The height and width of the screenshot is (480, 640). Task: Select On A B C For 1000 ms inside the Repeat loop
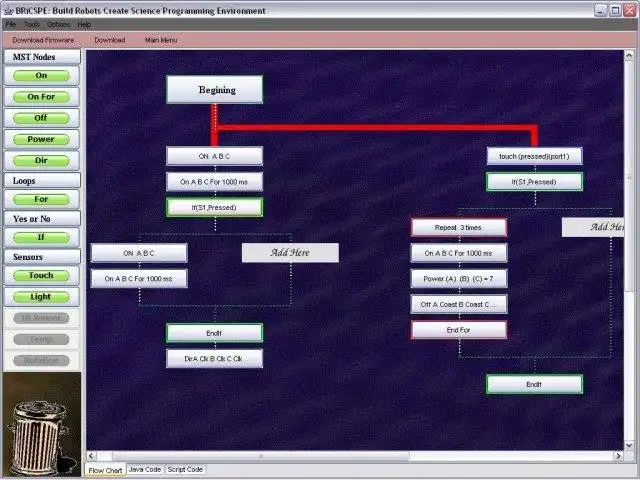pos(459,253)
